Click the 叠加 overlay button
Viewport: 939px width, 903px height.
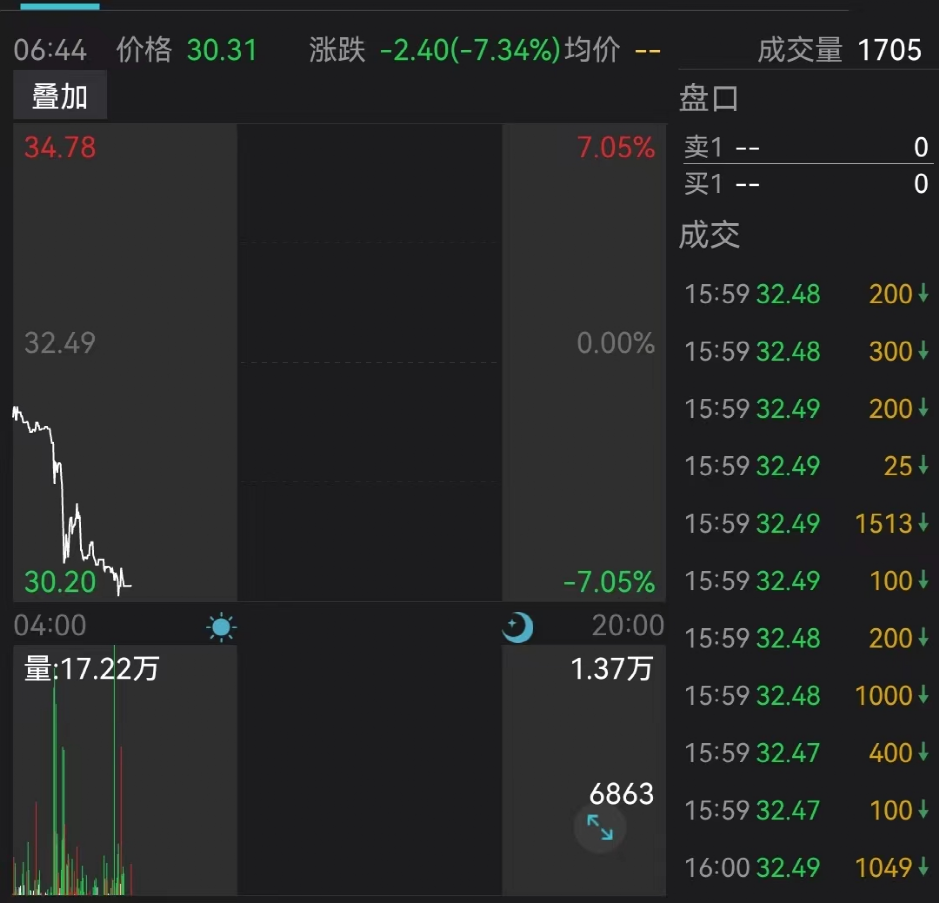point(60,97)
